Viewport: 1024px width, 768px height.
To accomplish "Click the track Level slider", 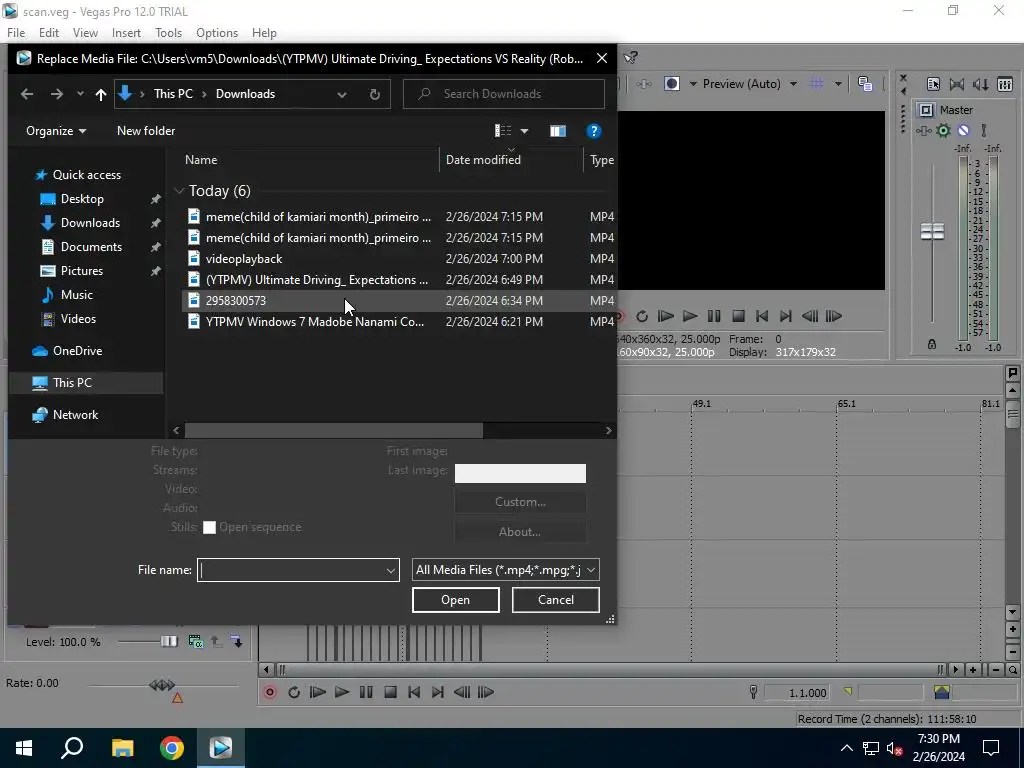I will [169, 641].
